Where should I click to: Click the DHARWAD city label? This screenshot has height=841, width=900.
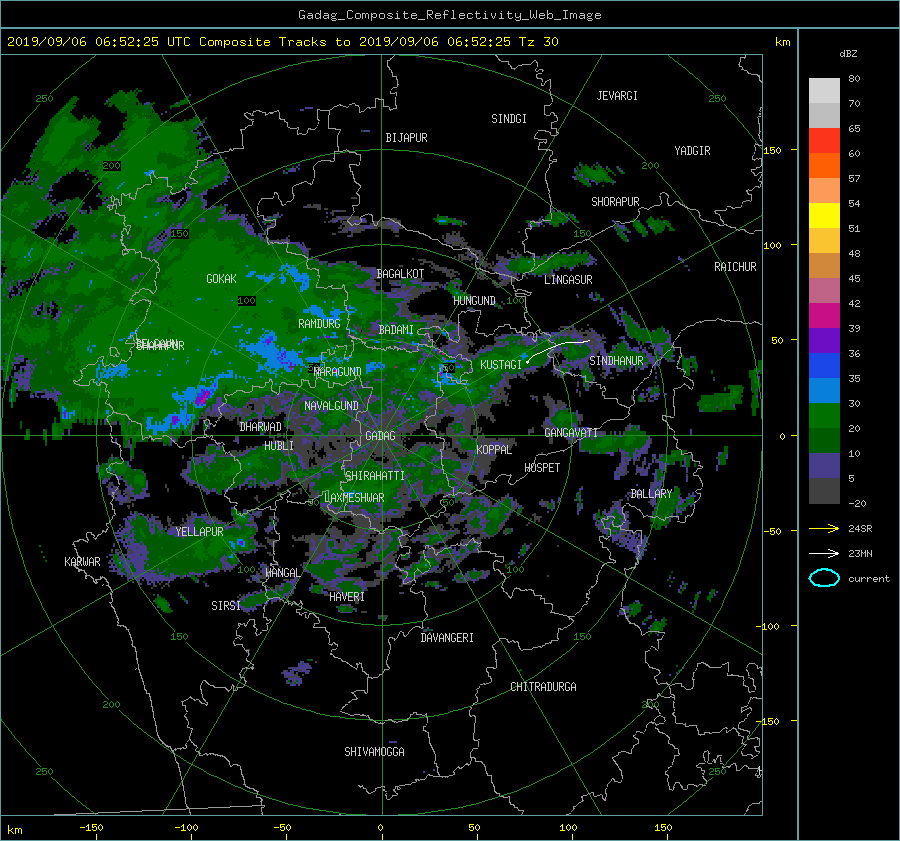(x=260, y=427)
